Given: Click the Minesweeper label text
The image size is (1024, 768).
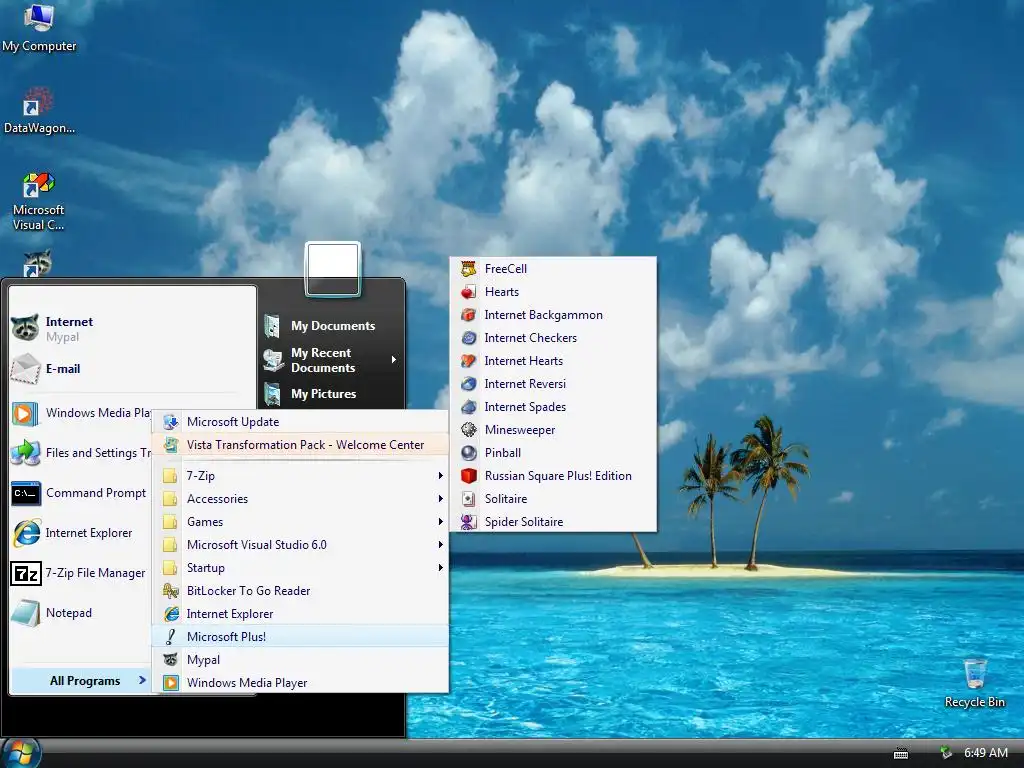Looking at the screenshot, I should coord(520,430).
